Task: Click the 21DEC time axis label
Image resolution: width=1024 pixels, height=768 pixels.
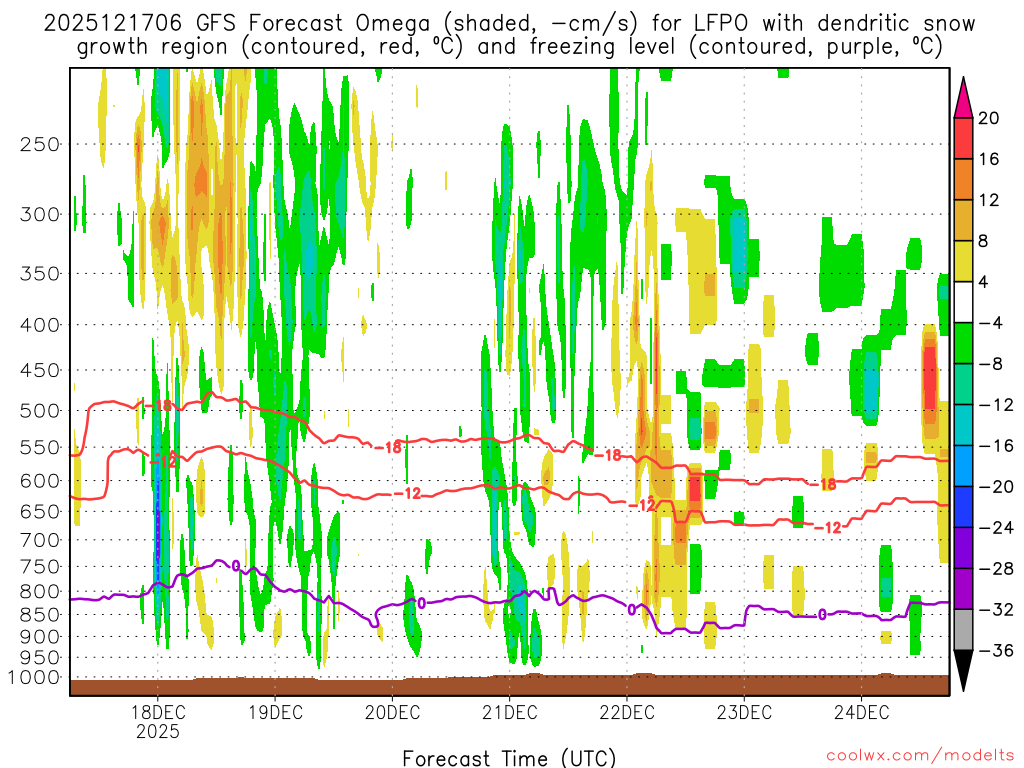Action: pos(509,712)
